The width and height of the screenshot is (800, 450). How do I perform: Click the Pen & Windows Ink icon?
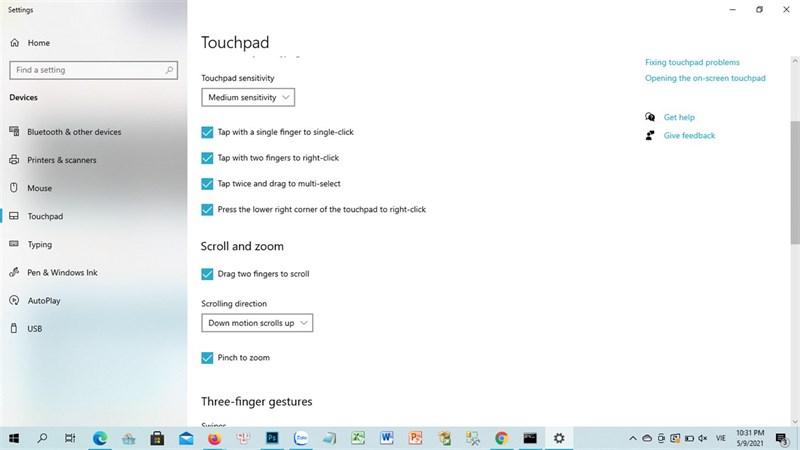click(14, 272)
